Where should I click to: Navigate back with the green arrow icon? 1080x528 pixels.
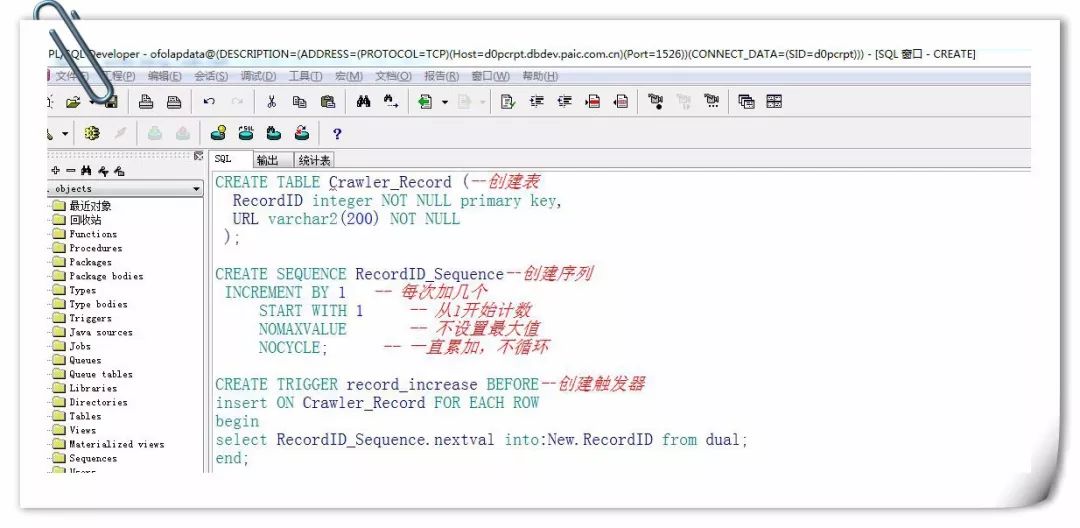tap(426, 103)
